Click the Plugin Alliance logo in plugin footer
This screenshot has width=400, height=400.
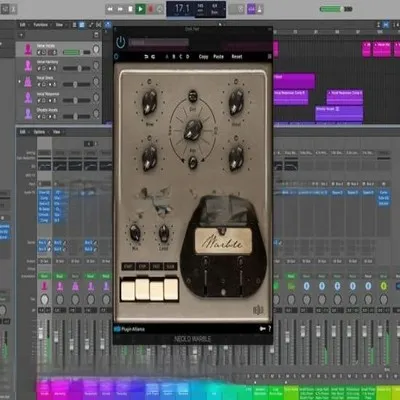pyautogui.click(x=129, y=329)
